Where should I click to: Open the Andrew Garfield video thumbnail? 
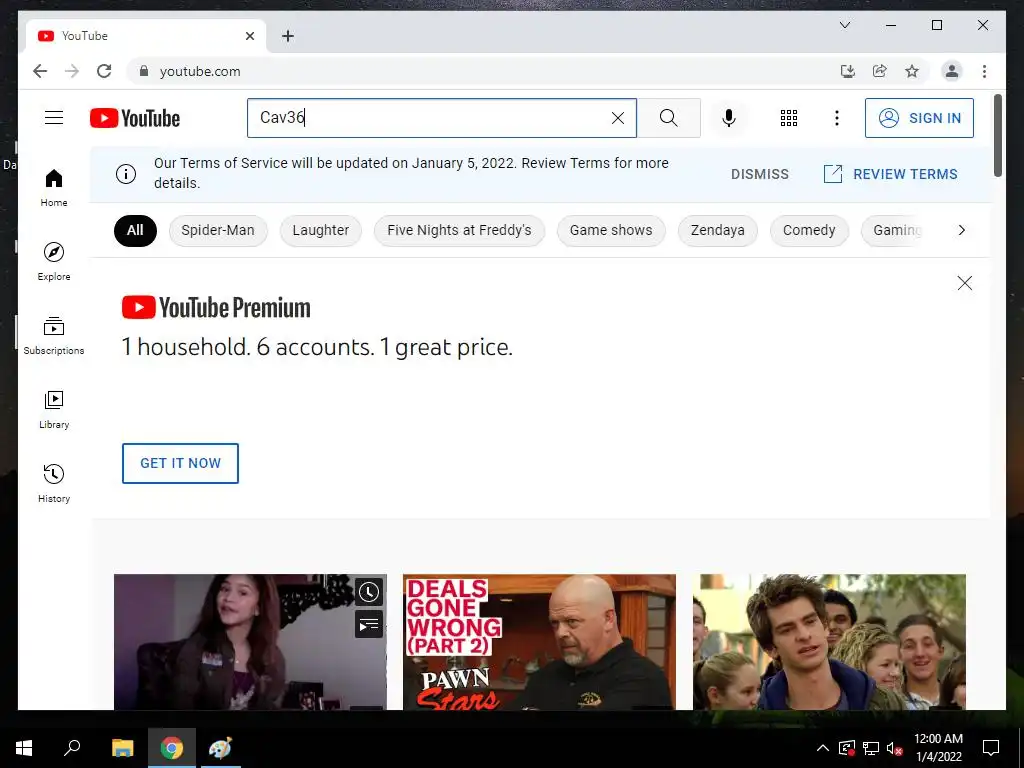point(829,641)
